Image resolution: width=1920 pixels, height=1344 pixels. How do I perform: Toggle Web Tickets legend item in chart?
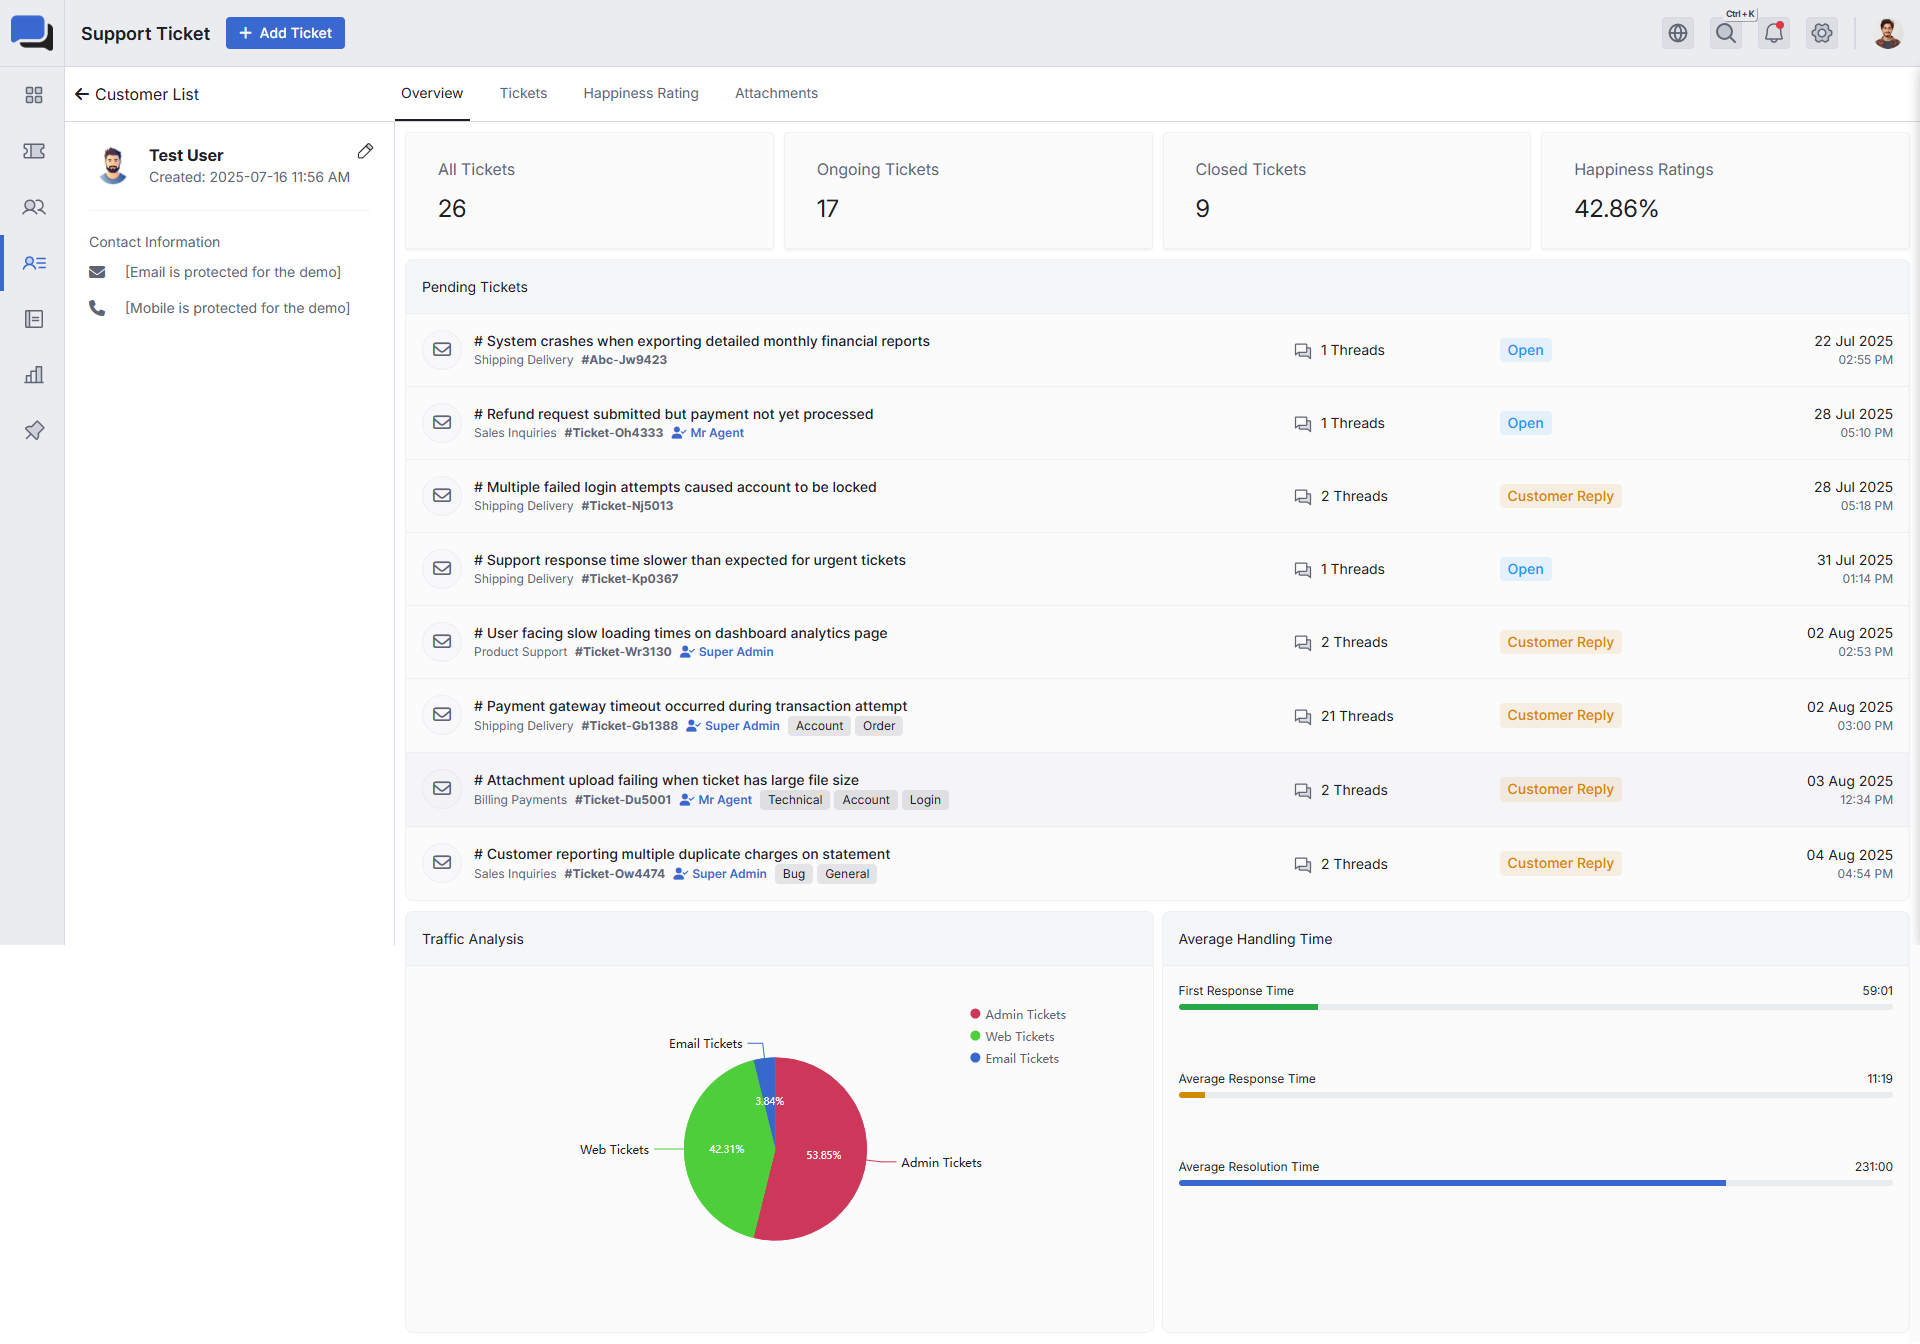1012,1036
